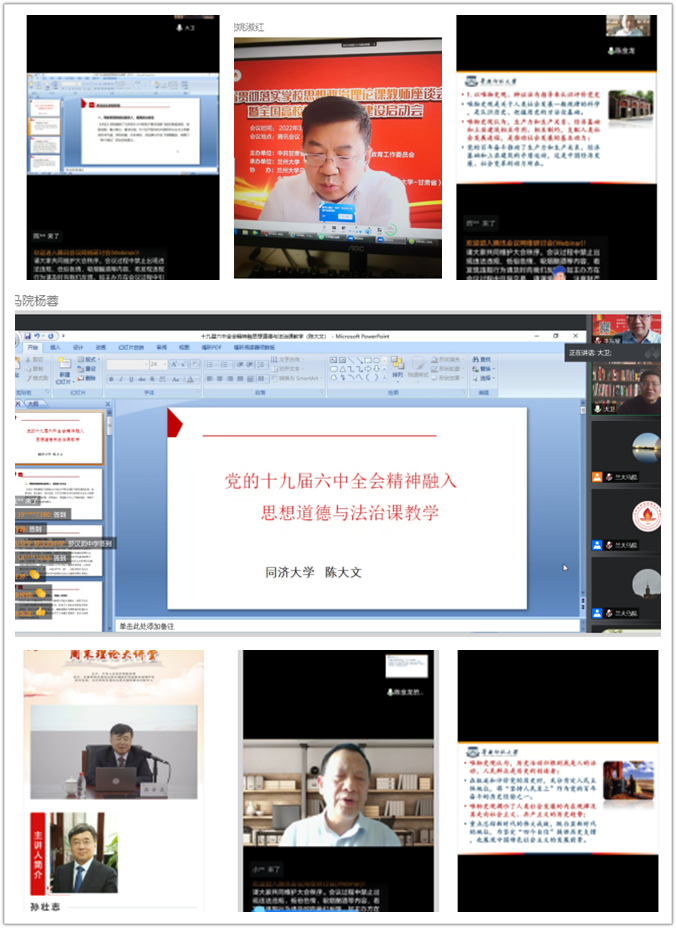Open the font size dropdown box
The image size is (676, 928).
click(161, 365)
